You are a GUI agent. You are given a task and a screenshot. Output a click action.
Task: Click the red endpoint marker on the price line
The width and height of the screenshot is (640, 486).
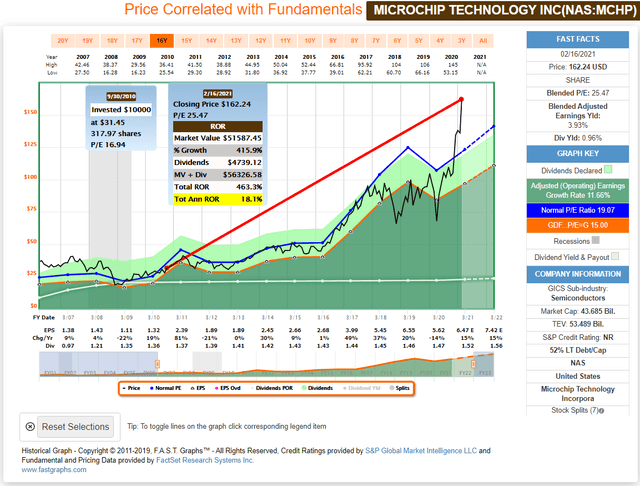tap(461, 99)
